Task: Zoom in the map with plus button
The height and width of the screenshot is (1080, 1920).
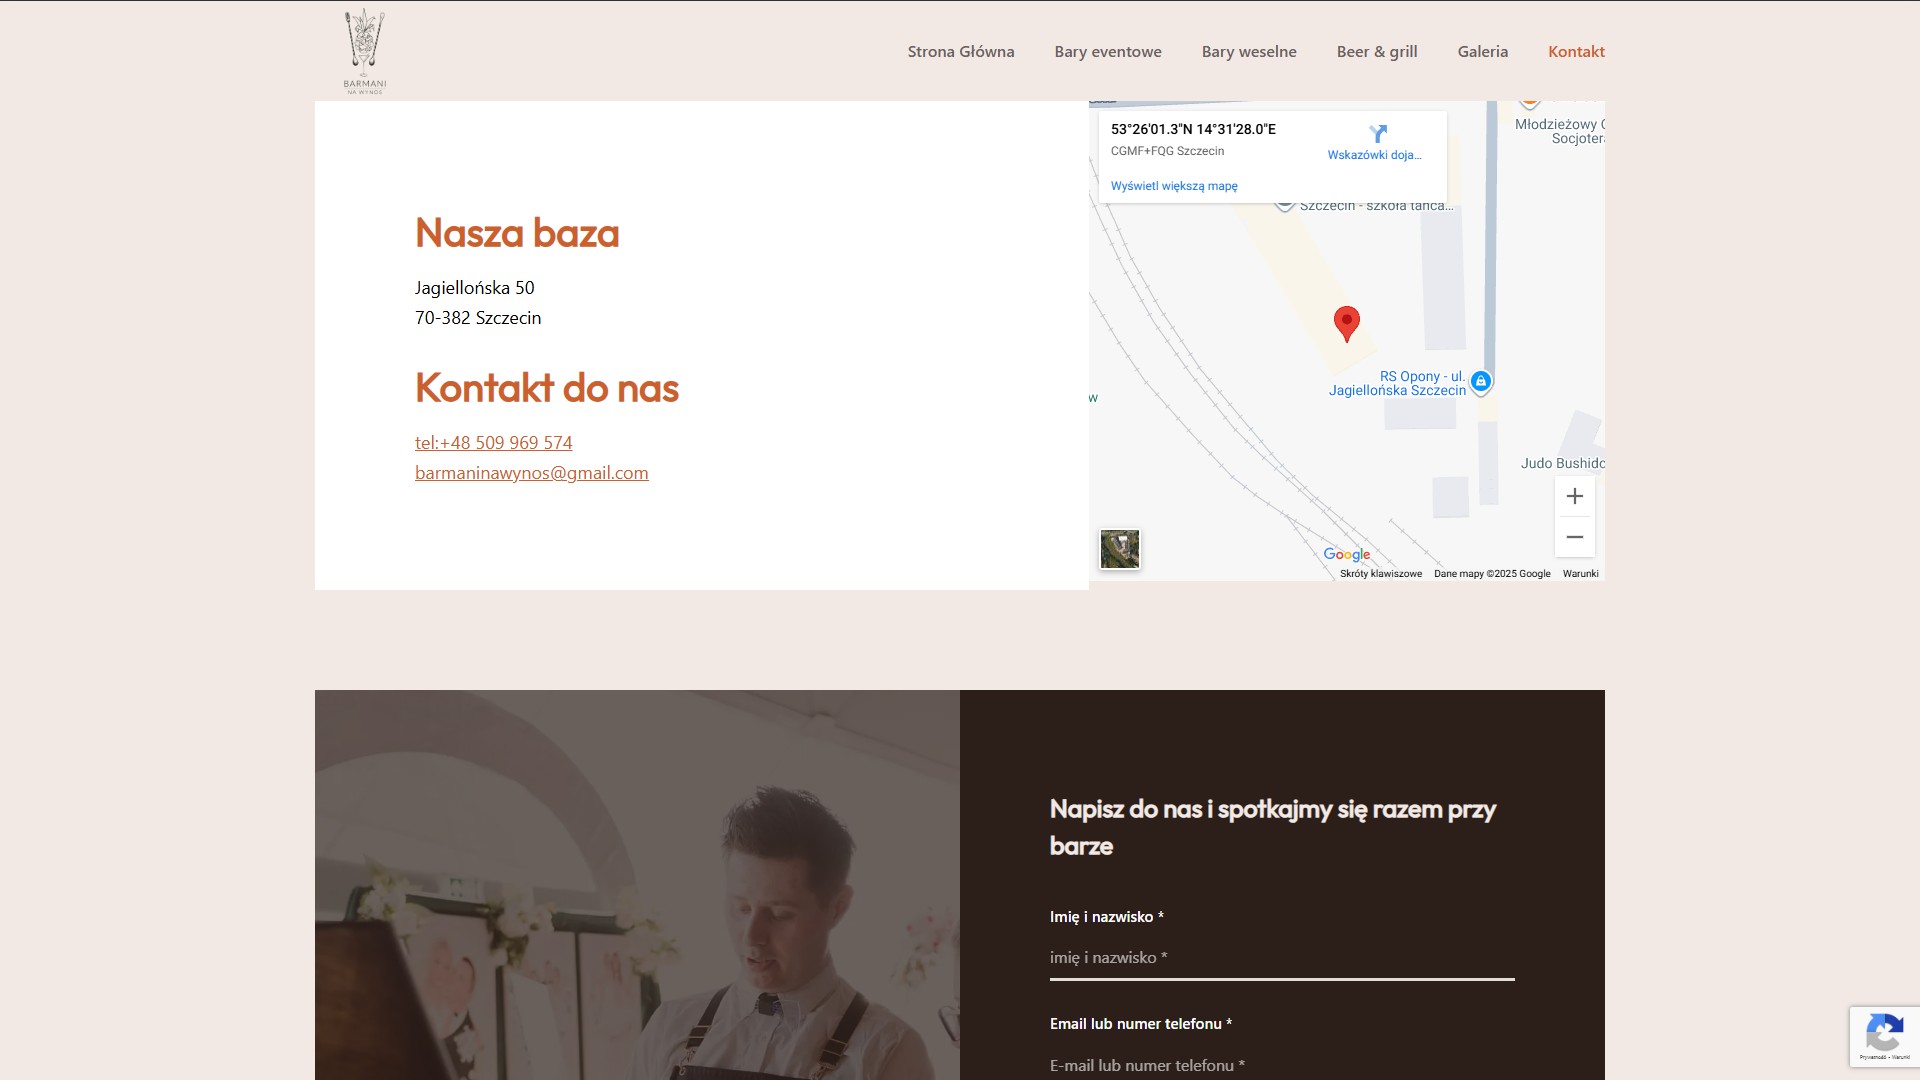Action: 1574,497
